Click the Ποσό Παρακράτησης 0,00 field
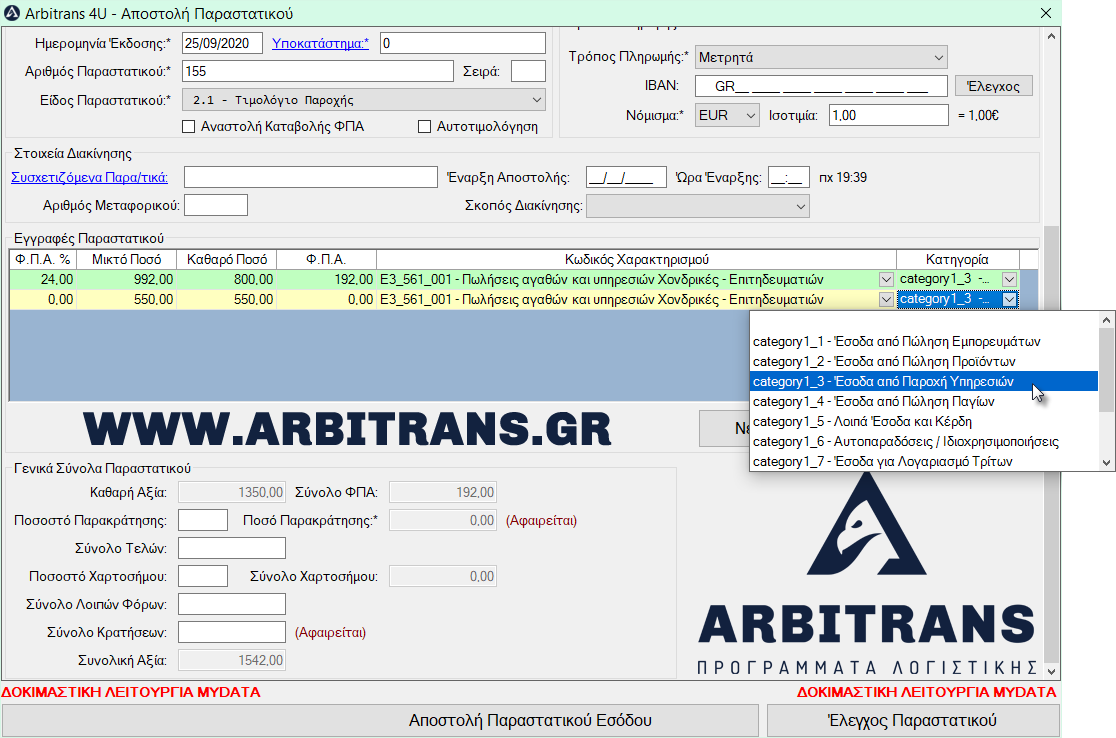 click(x=443, y=520)
